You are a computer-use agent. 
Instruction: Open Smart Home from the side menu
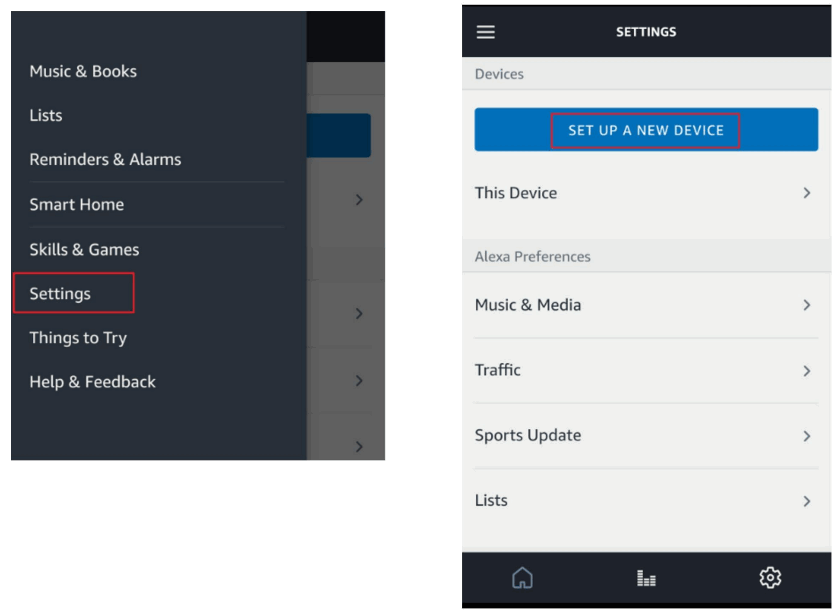pyautogui.click(x=76, y=204)
